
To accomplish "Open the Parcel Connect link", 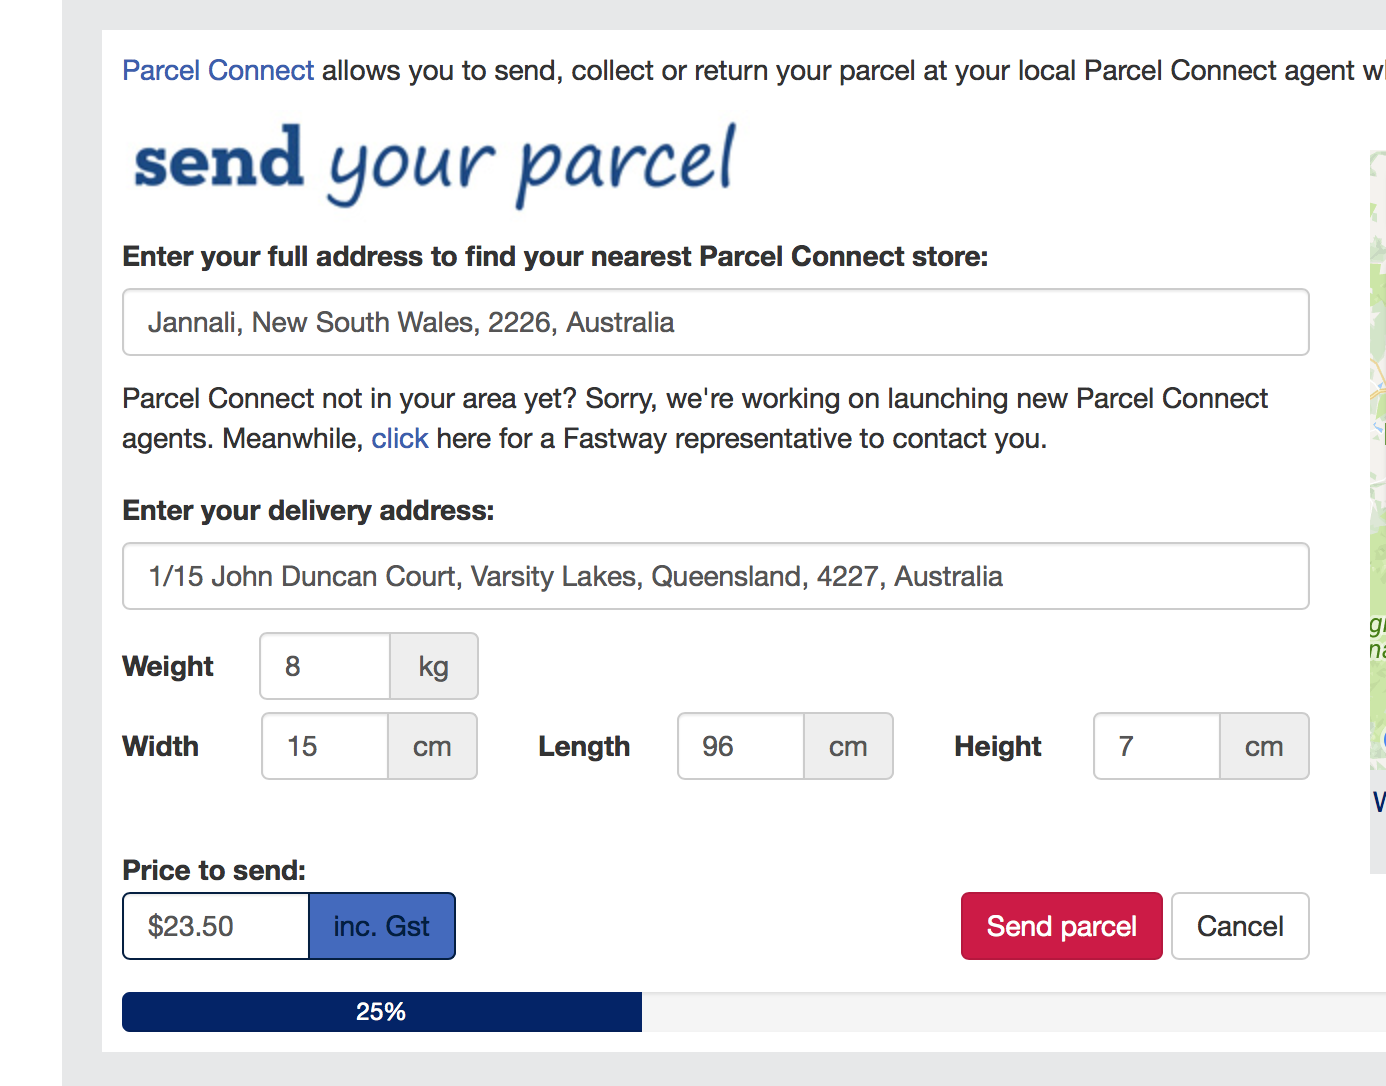I will click(218, 71).
